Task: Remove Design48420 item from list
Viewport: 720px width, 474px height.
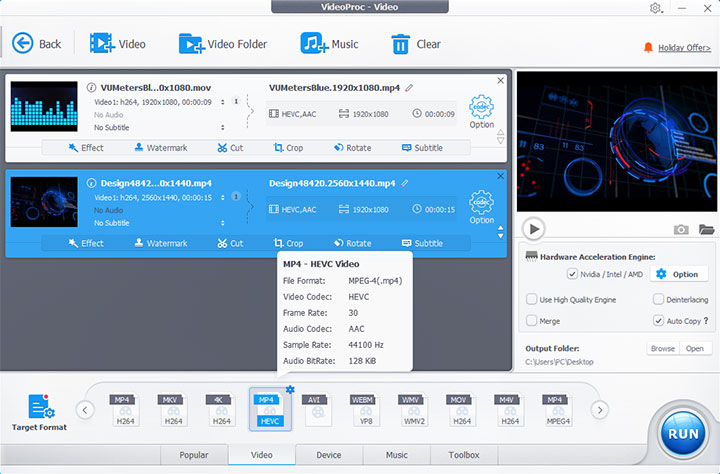Action: point(501,176)
